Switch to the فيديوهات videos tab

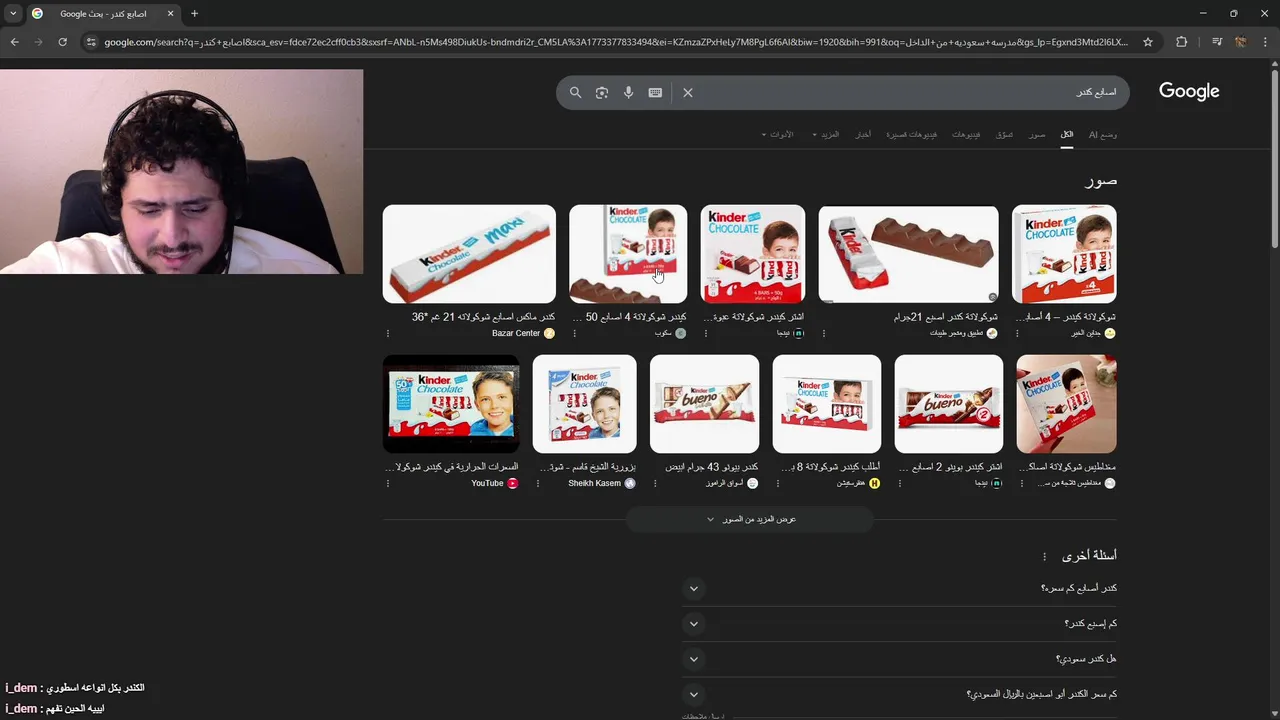pyautogui.click(x=966, y=134)
